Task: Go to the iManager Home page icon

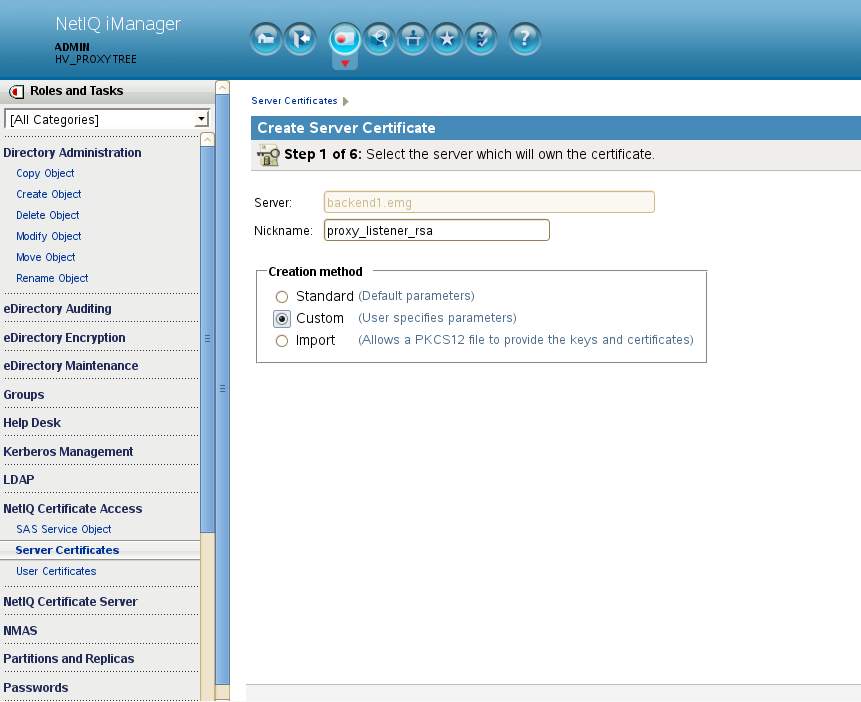Action: click(x=266, y=38)
